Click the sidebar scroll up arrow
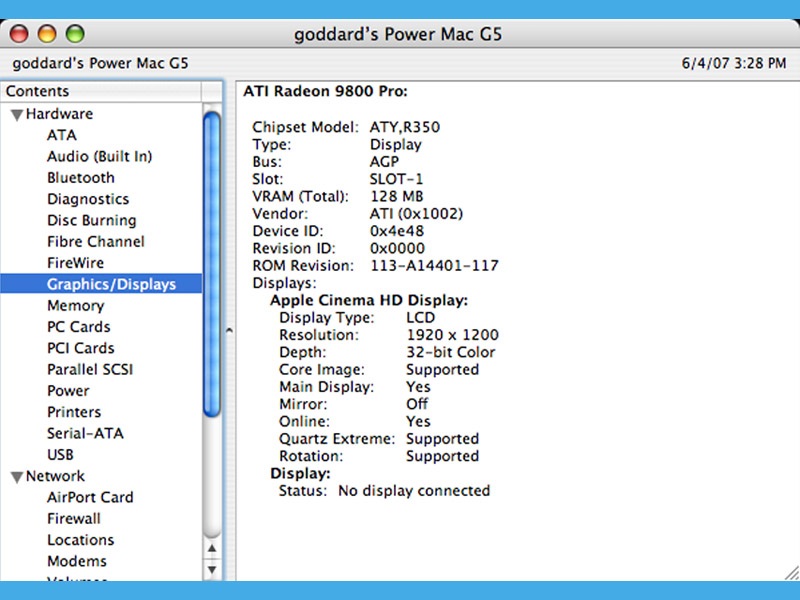 tap(212, 548)
